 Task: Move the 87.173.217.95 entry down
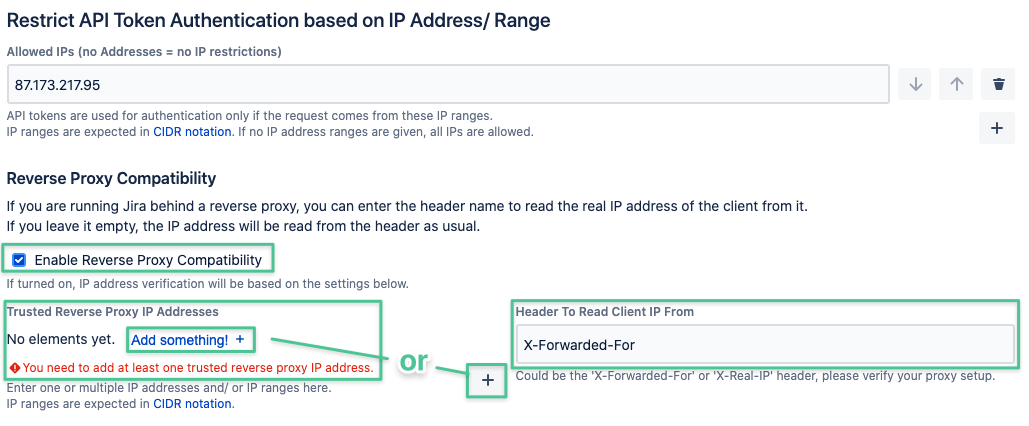click(914, 84)
